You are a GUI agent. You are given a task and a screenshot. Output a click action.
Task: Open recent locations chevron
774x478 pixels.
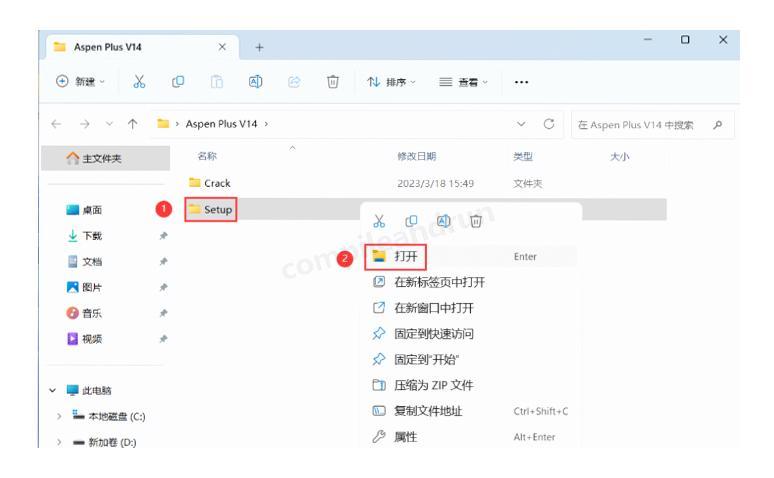(x=110, y=124)
